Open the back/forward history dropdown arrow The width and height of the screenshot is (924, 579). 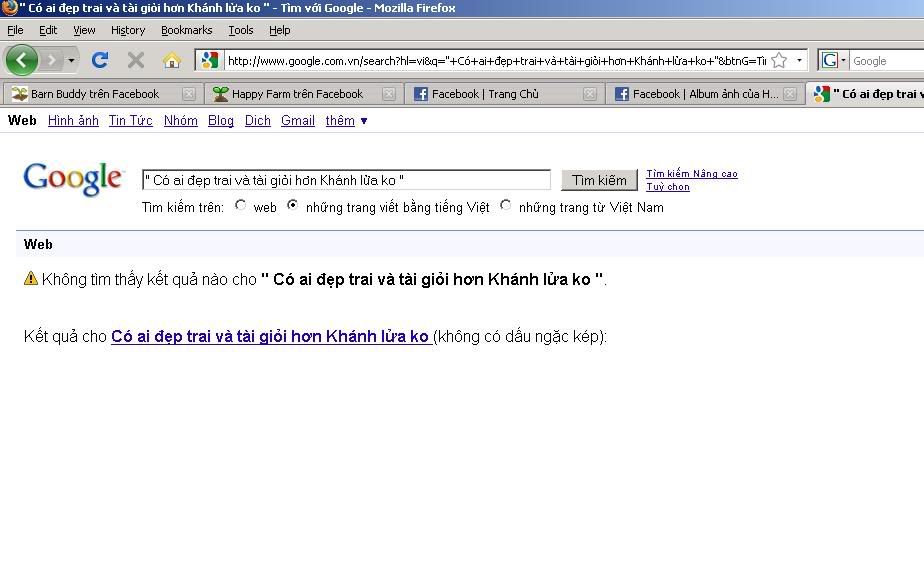pos(71,60)
